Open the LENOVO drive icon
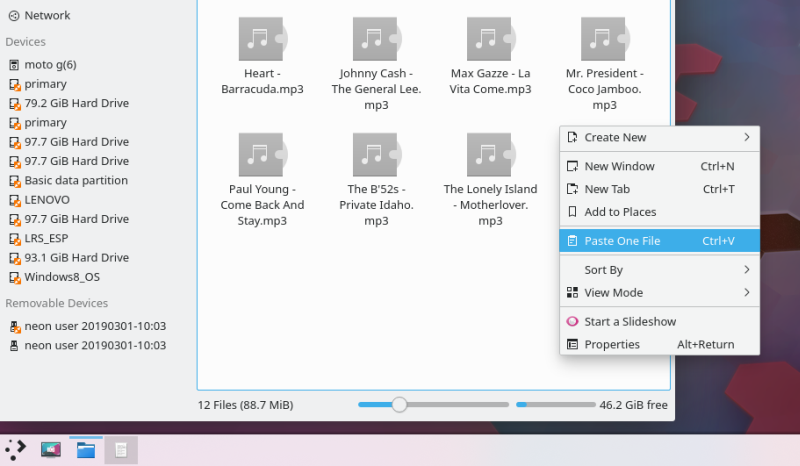Viewport: 800px width, 466px height. pos(14,200)
